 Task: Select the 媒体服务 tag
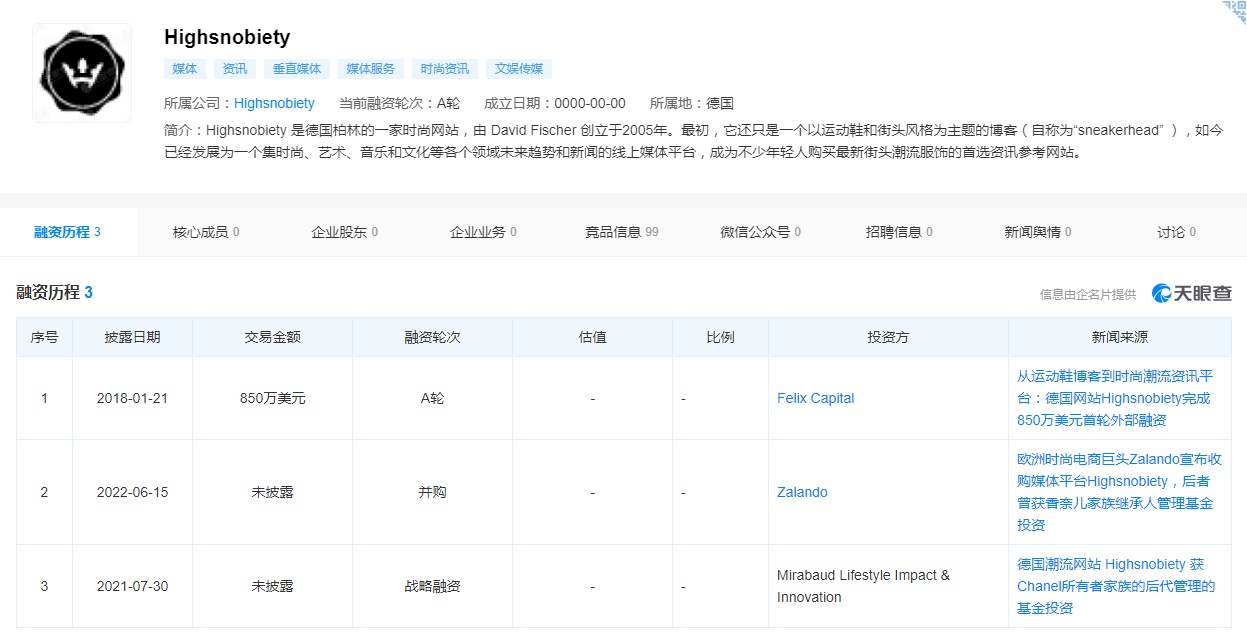[371, 69]
